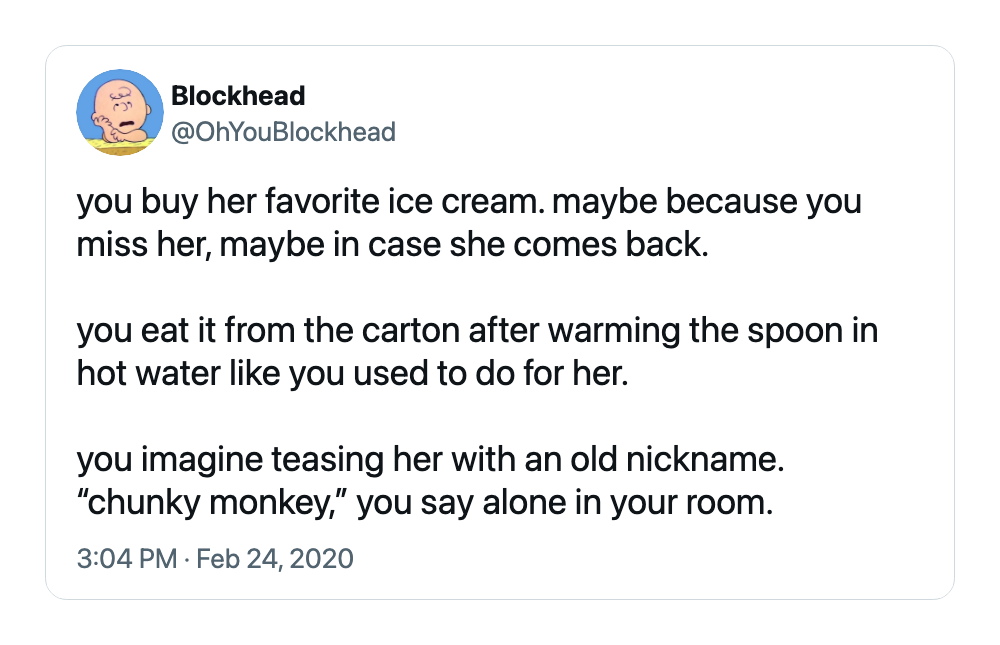Click the line "you eat it from the carton"

477,330
